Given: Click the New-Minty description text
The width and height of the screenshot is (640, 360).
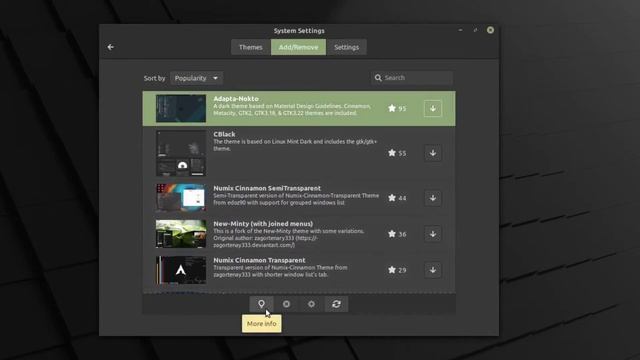Looking at the screenshot, I should (289, 238).
